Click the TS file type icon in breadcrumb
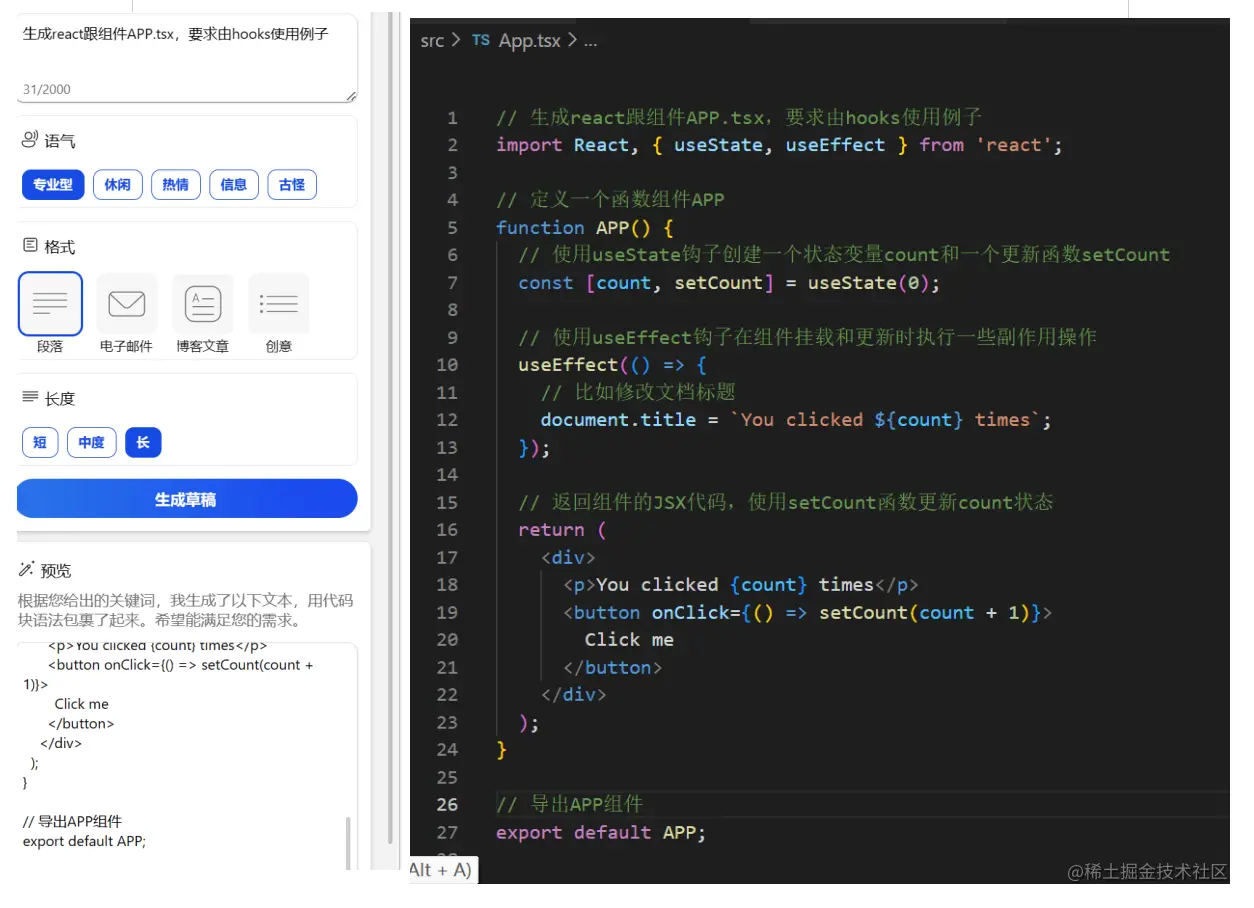Image resolution: width=1254 pixels, height=908 pixels. [481, 40]
